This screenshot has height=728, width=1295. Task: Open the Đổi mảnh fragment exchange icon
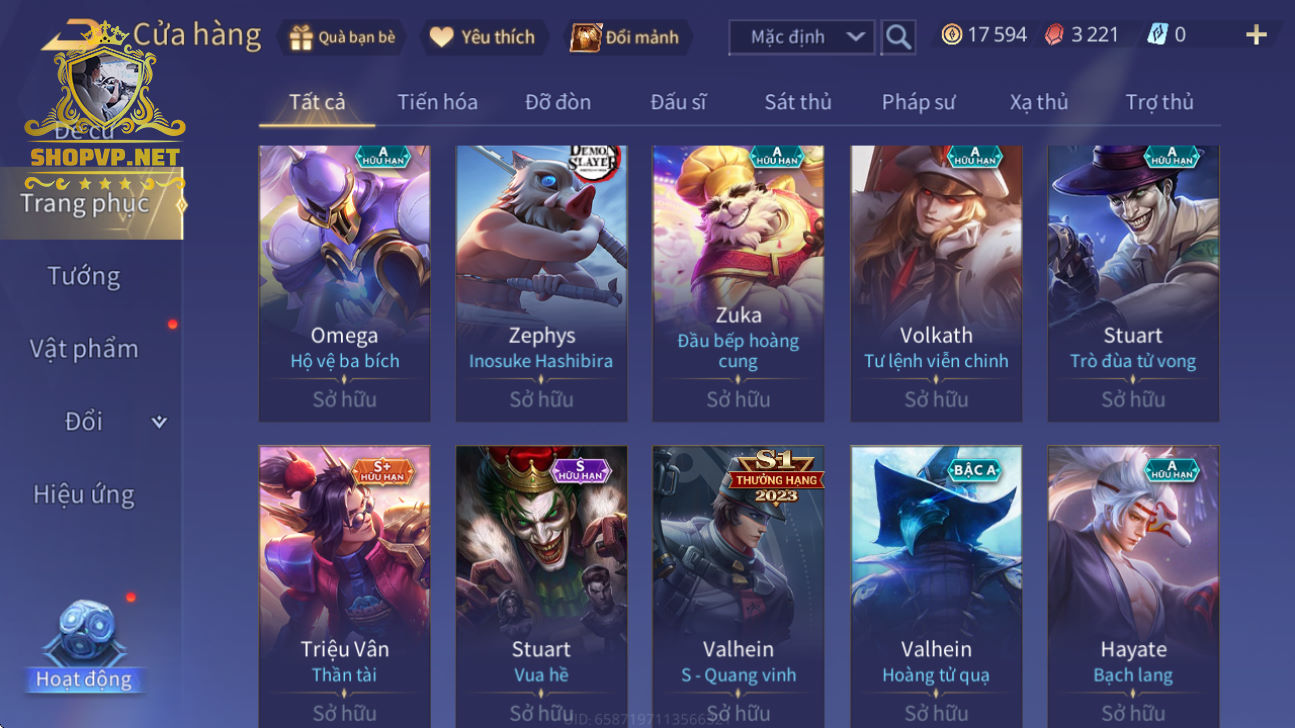(585, 37)
